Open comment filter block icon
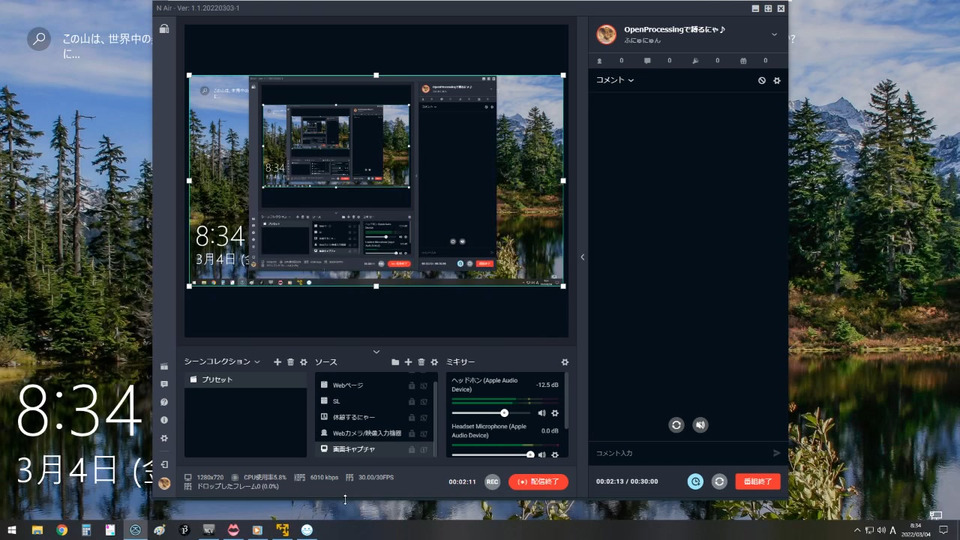 click(x=762, y=80)
